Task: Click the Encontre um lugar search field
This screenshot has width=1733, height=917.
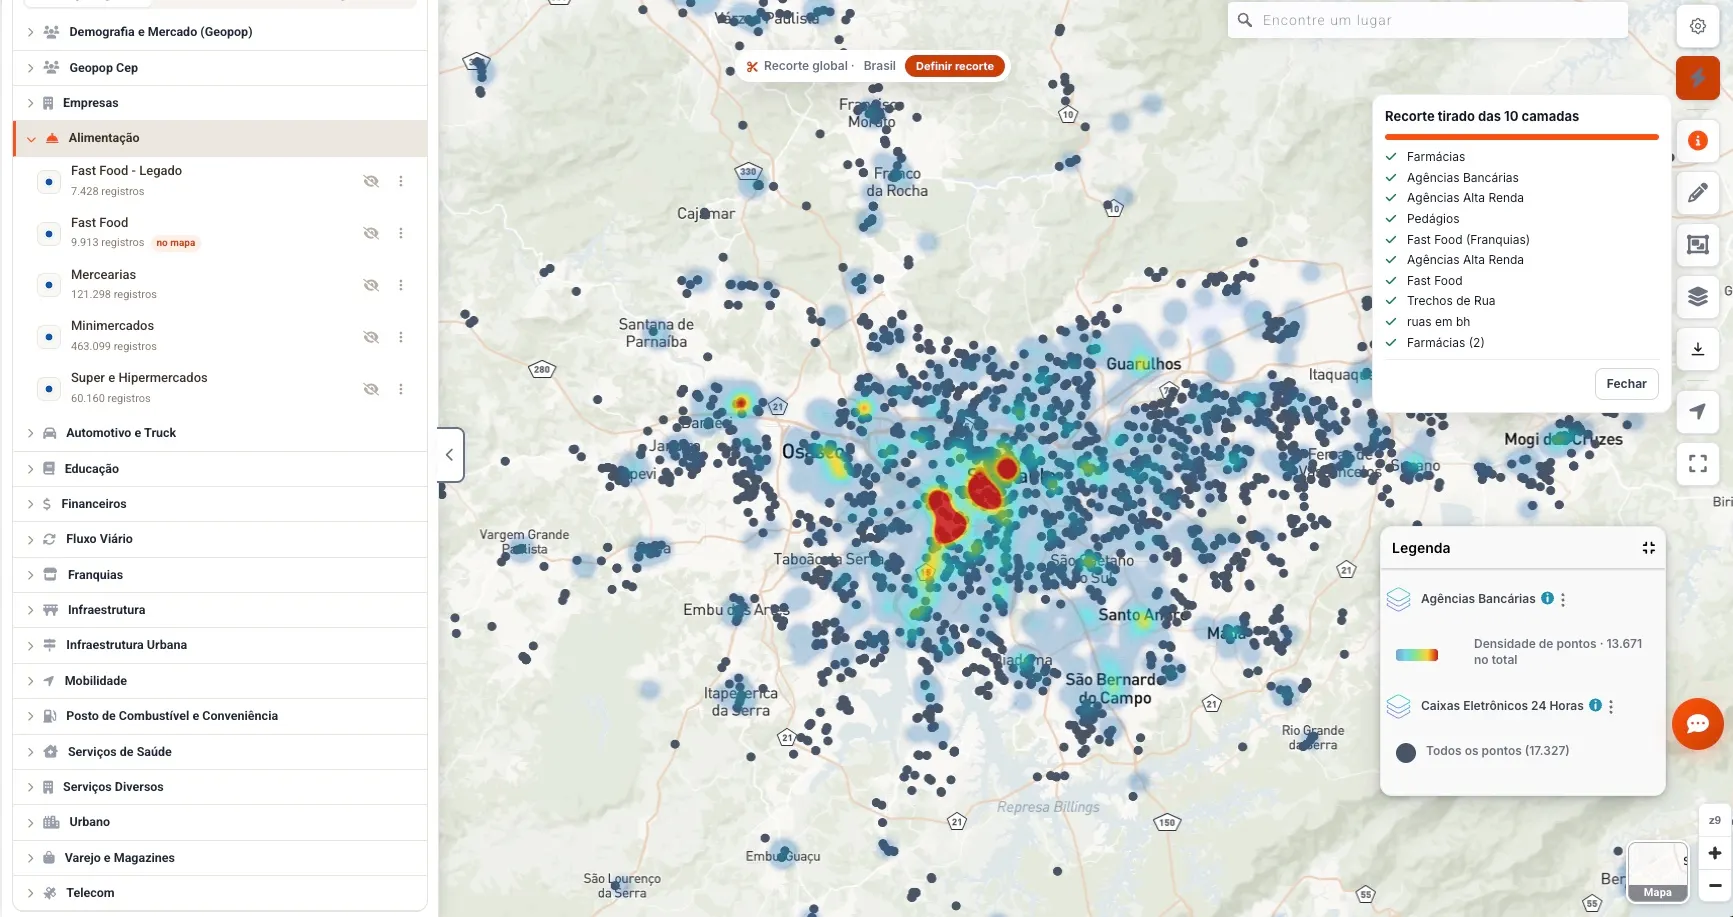Action: tap(1428, 20)
